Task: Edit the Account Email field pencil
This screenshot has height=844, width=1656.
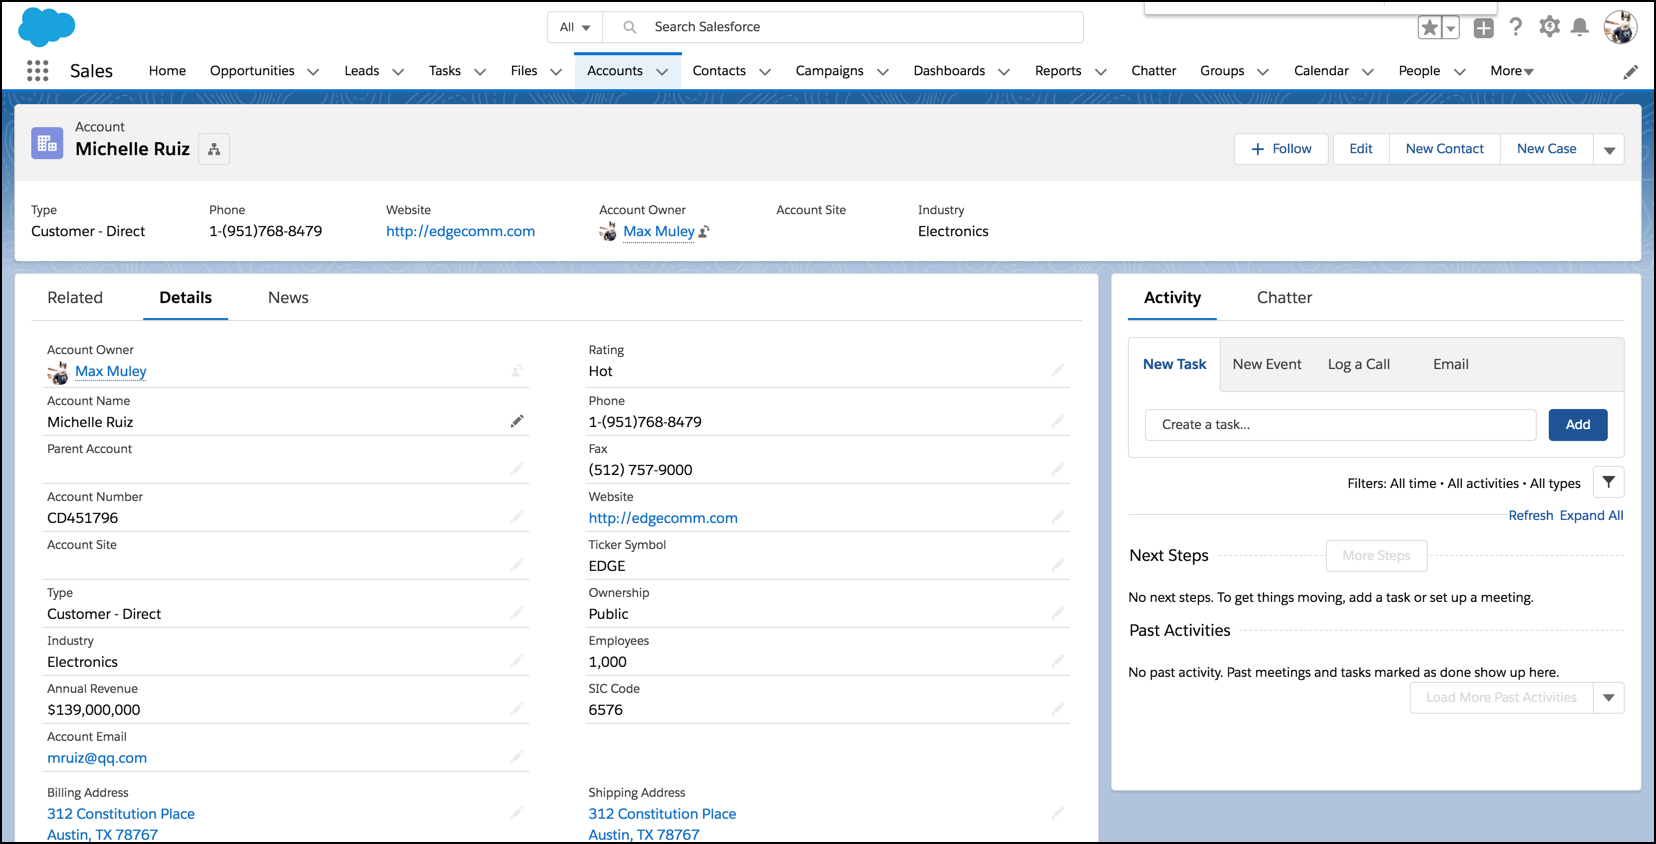Action: (x=517, y=757)
